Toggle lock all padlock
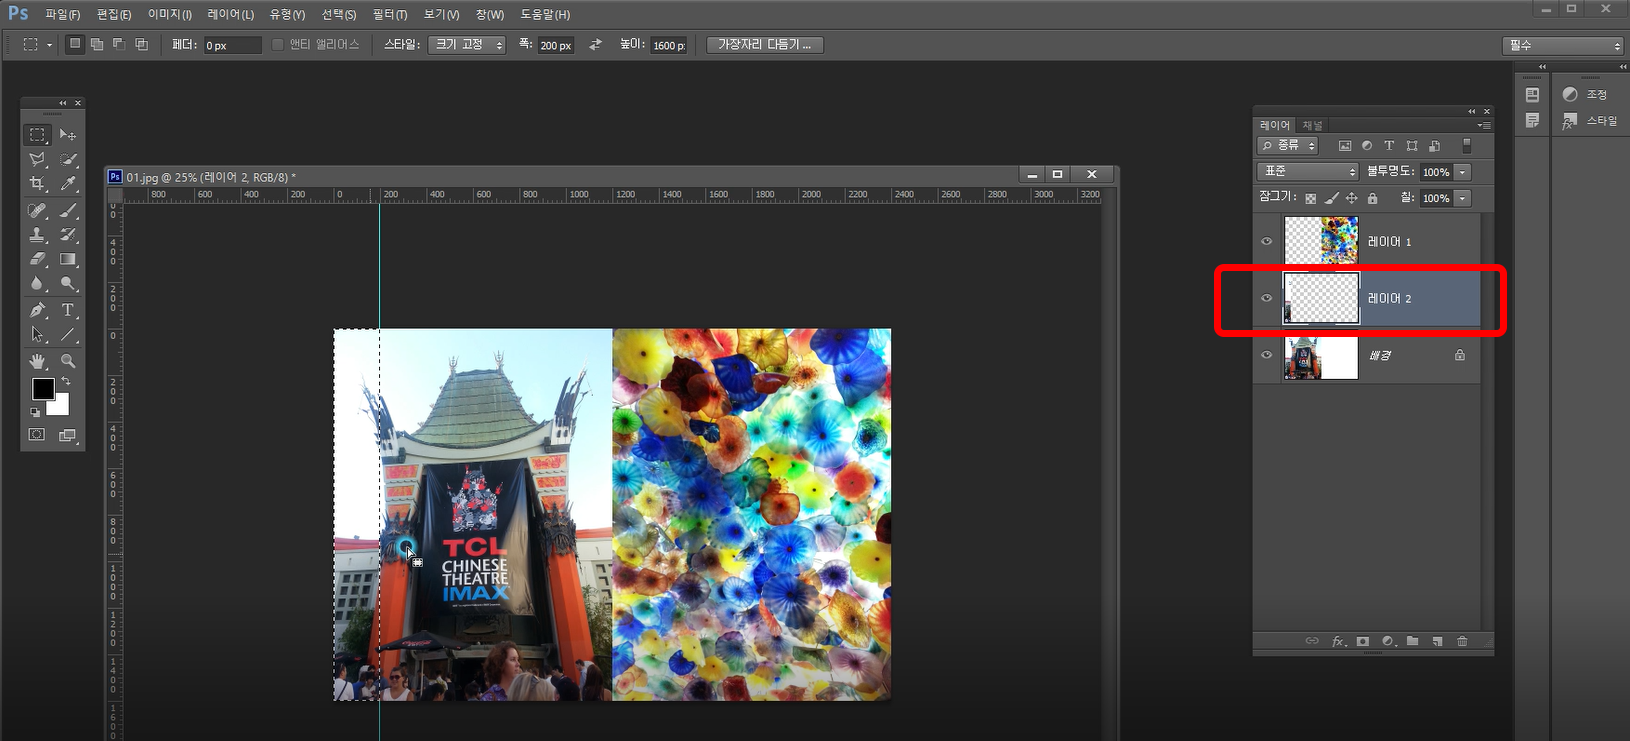 point(1373,198)
